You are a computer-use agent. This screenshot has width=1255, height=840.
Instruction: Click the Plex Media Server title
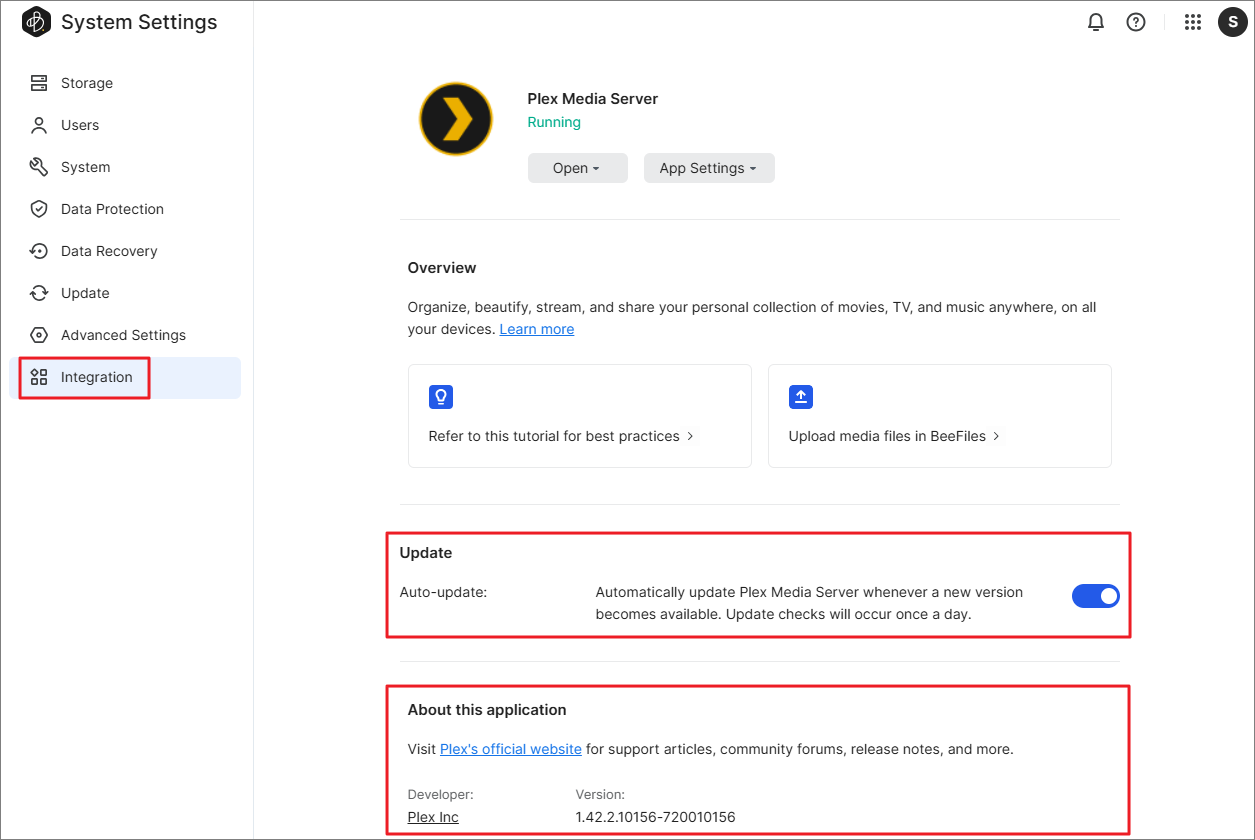coord(593,98)
